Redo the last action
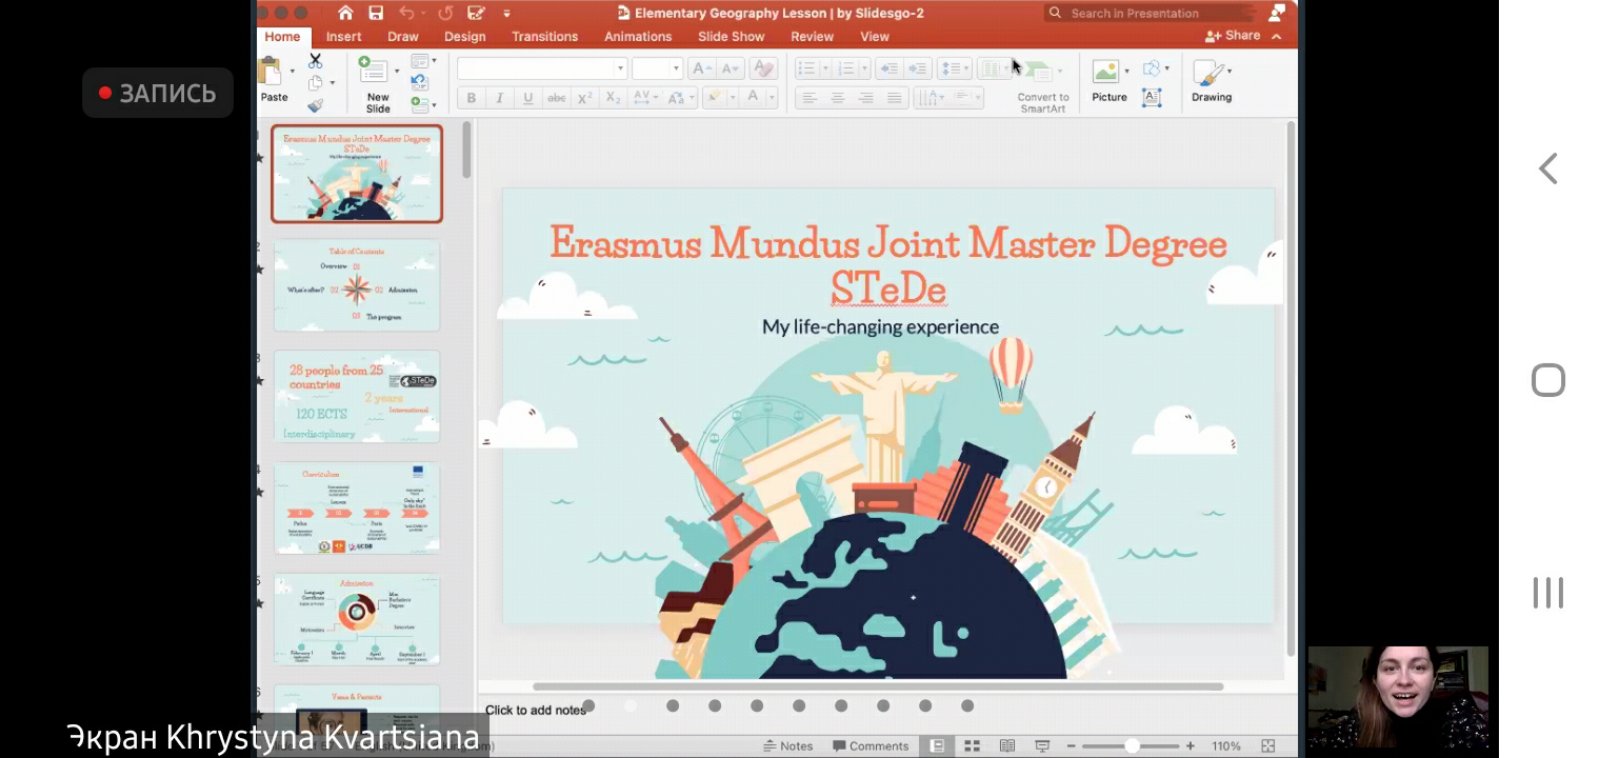The width and height of the screenshot is (1600, 758). click(445, 13)
